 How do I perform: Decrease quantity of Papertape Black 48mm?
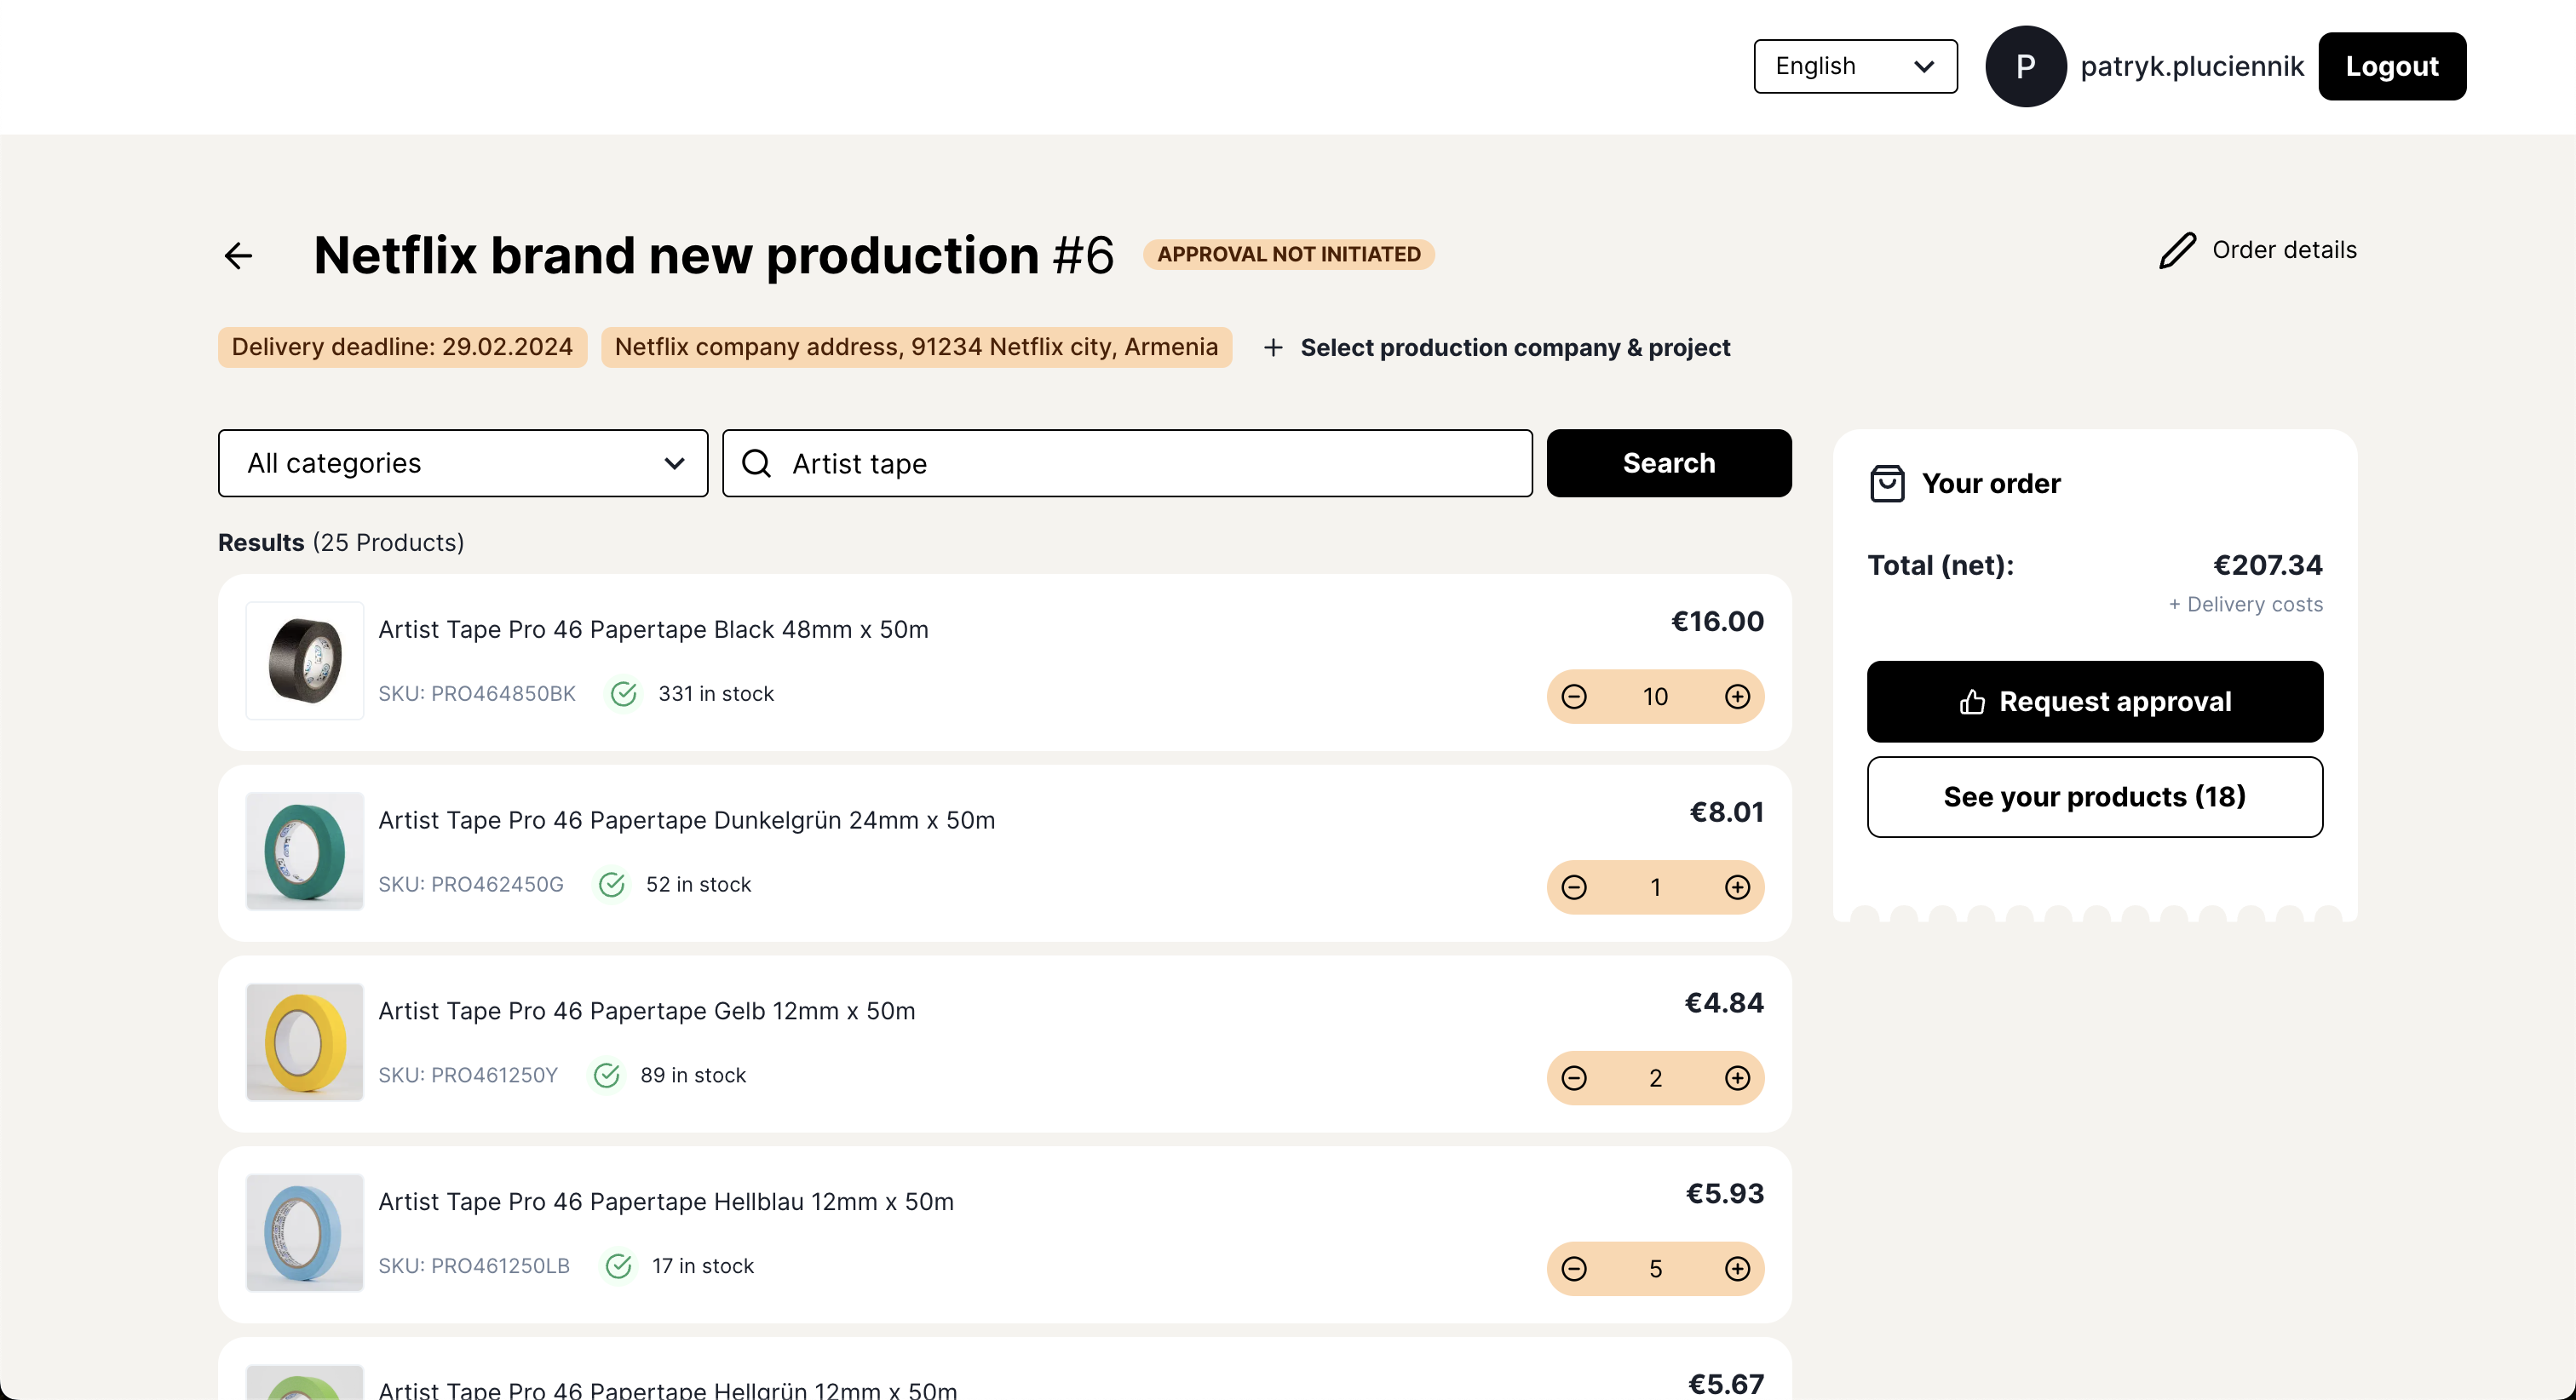point(1574,696)
